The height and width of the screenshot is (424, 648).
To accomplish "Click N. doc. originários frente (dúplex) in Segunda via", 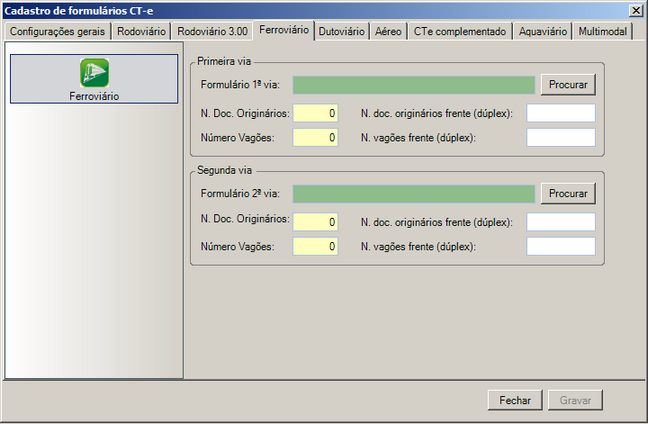I will tap(560, 221).
